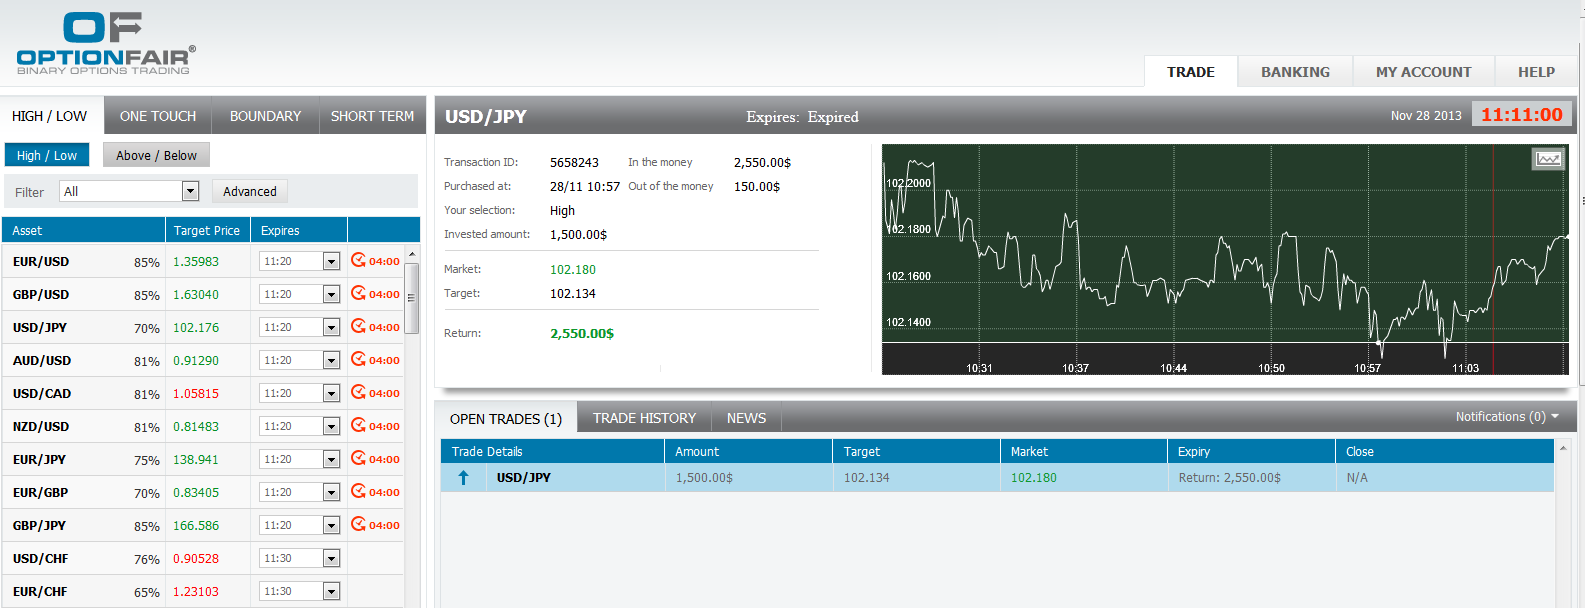This screenshot has width=1585, height=608.
Task: Click the asset list vertical scrollbar thumb
Action: (411, 299)
